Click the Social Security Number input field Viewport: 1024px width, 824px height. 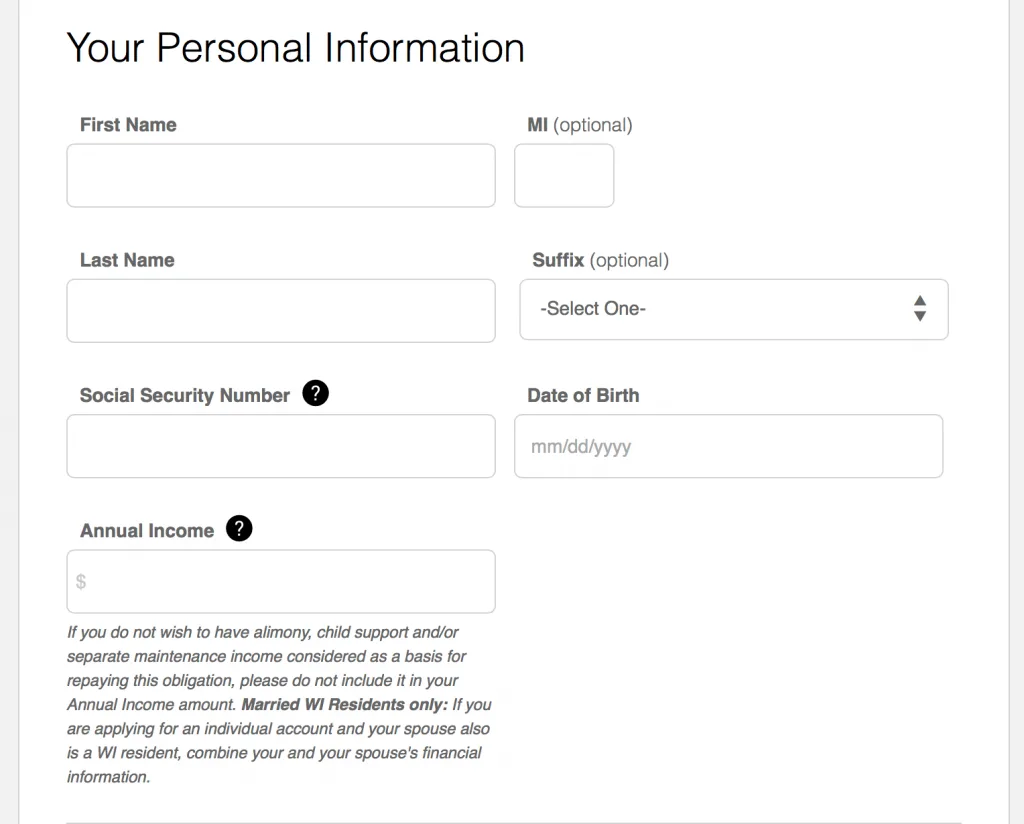(x=280, y=446)
